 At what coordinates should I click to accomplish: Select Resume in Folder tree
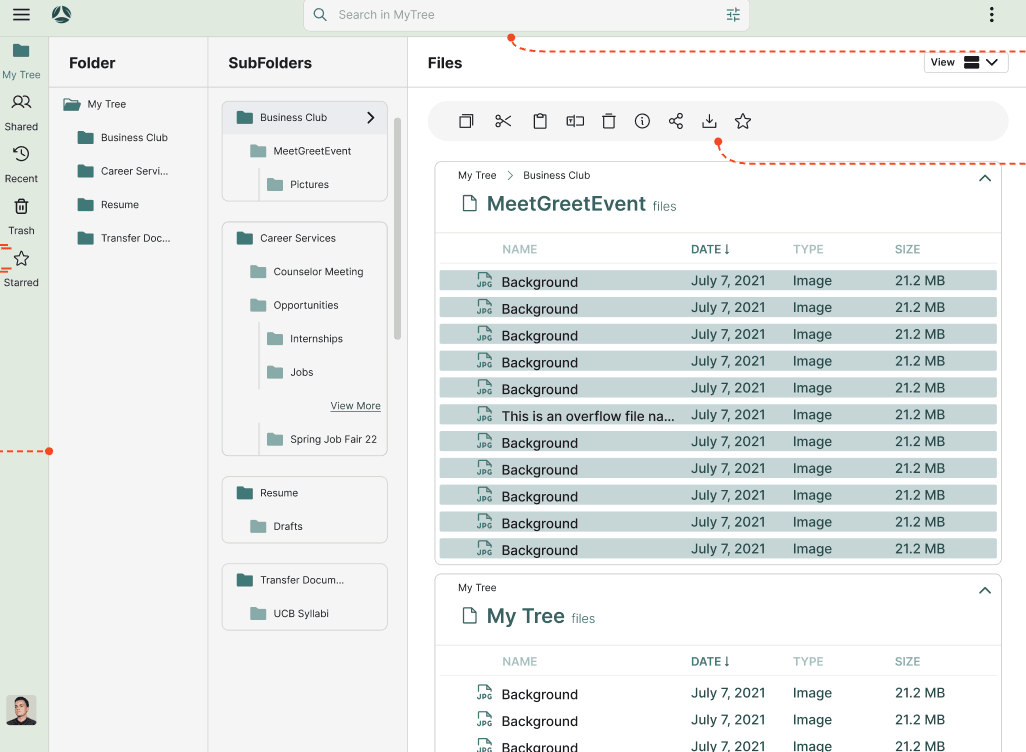108,205
